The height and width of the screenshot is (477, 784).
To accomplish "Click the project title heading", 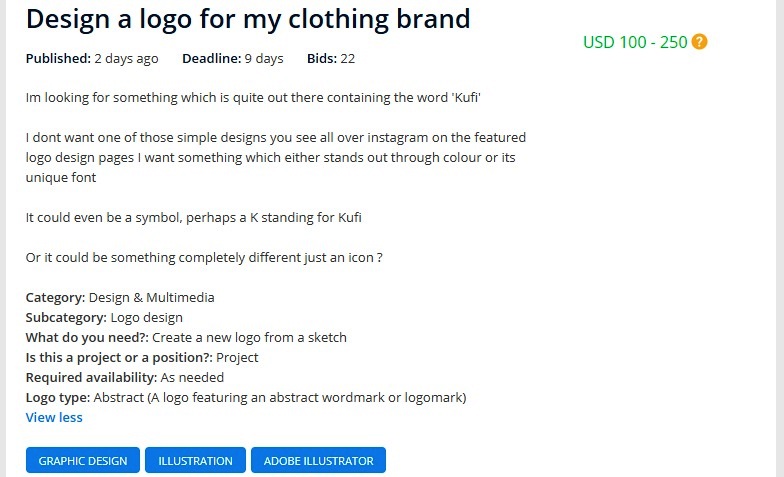I will coord(248,18).
